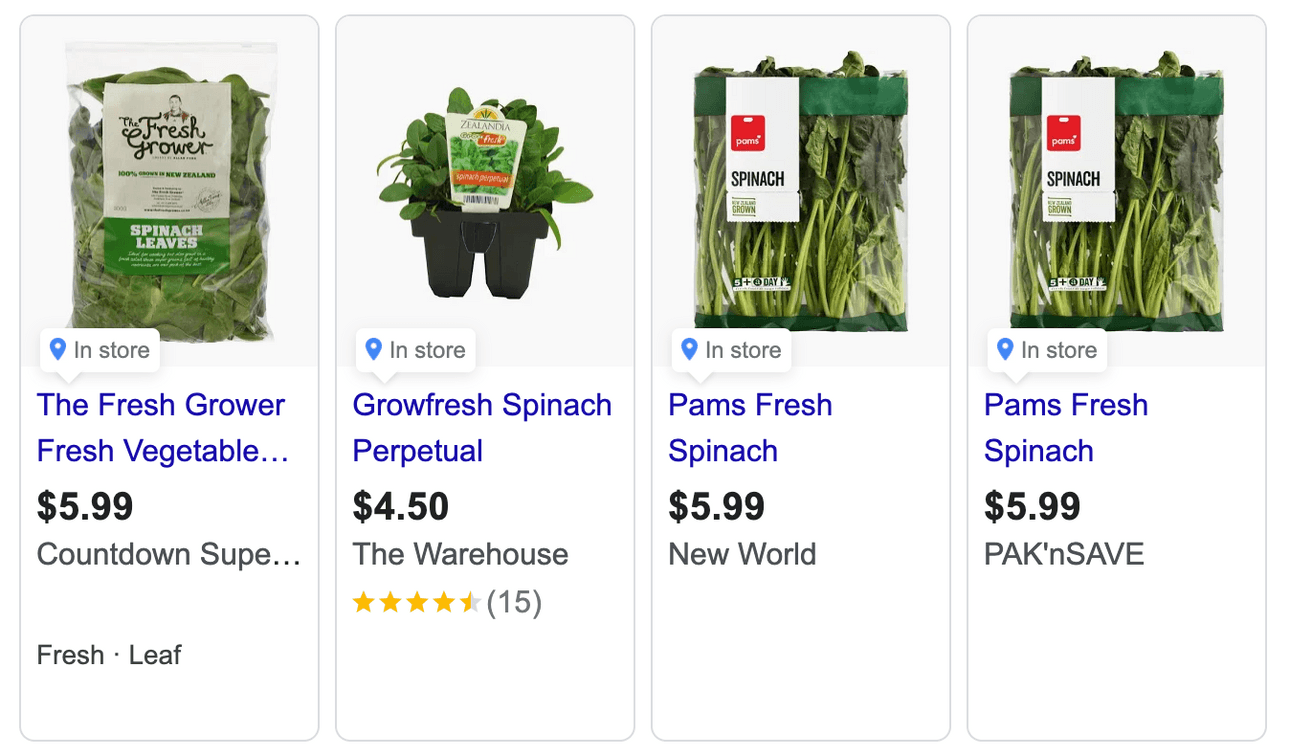This screenshot has width=1290, height=756.
Task: Open The Fresh Grower spinach leaves image
Action: click(170, 190)
